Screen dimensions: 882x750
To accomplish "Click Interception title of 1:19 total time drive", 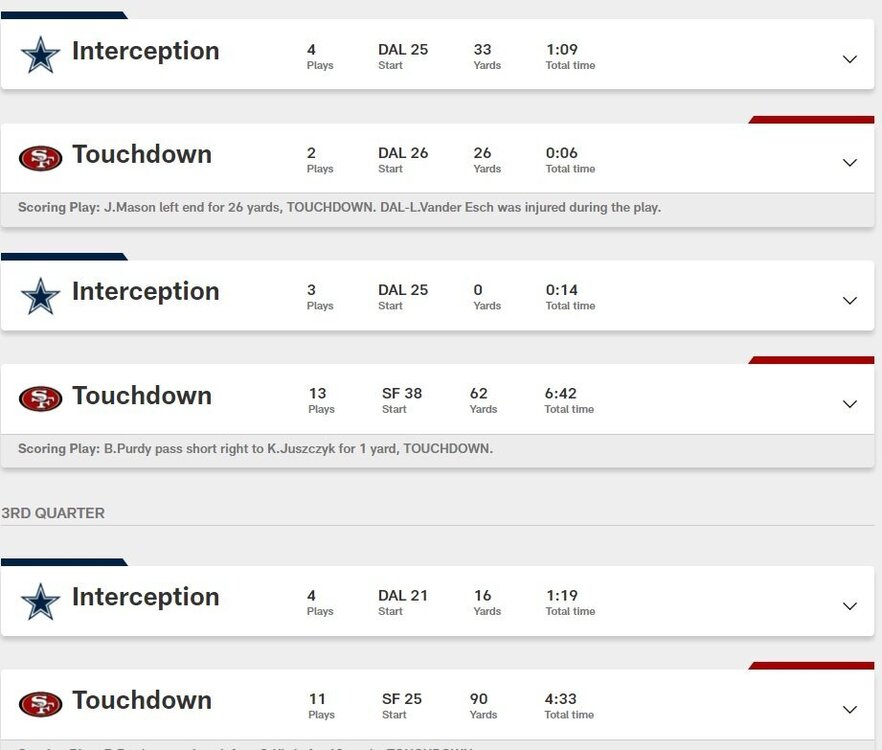I will point(145,597).
